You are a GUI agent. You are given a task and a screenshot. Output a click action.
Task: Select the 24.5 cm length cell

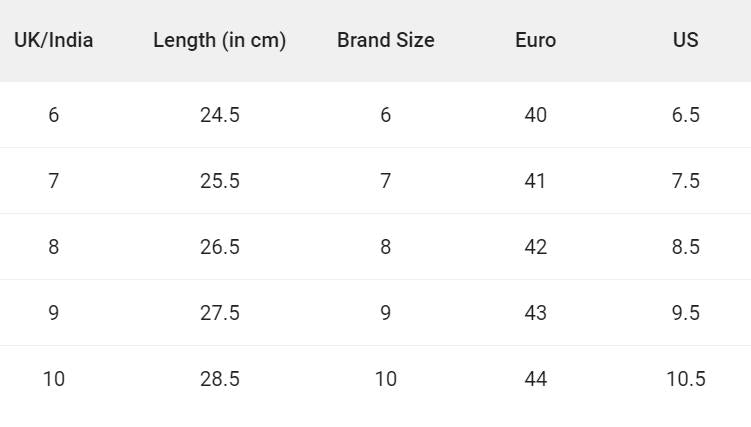click(x=219, y=115)
